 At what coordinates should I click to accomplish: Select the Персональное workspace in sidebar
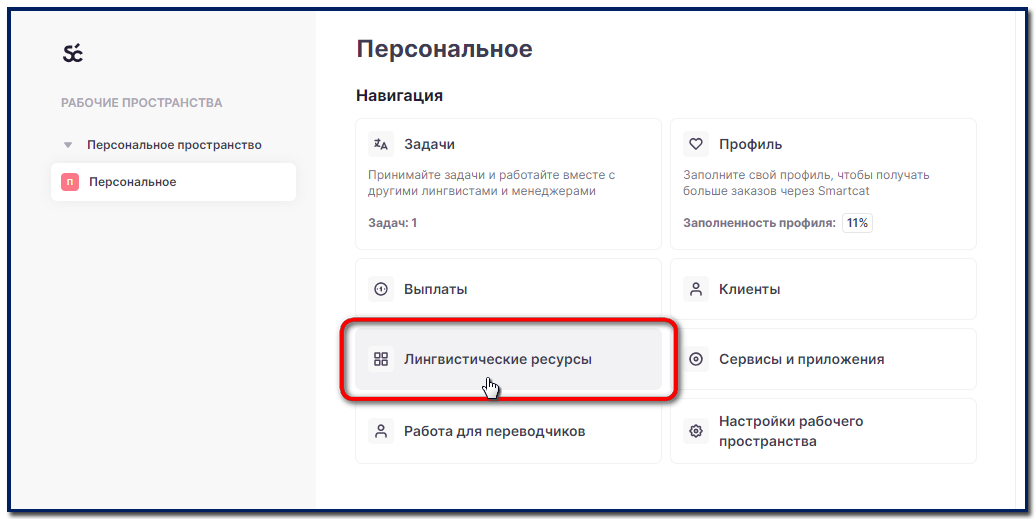pos(132,182)
